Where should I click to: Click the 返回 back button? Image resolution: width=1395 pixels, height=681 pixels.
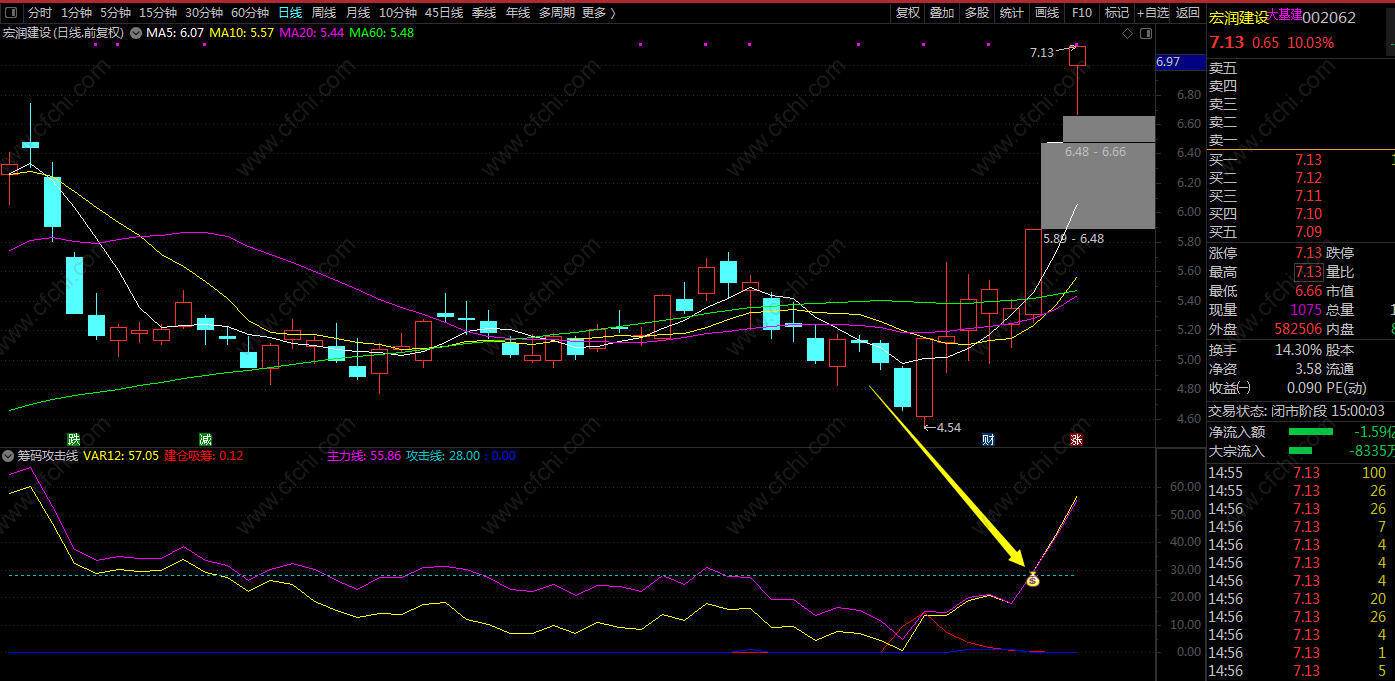[x=1188, y=13]
